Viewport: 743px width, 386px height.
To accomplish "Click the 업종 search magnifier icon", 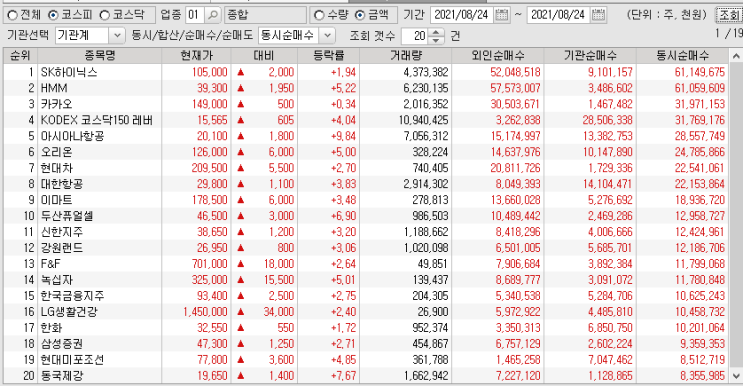I will pos(213,15).
